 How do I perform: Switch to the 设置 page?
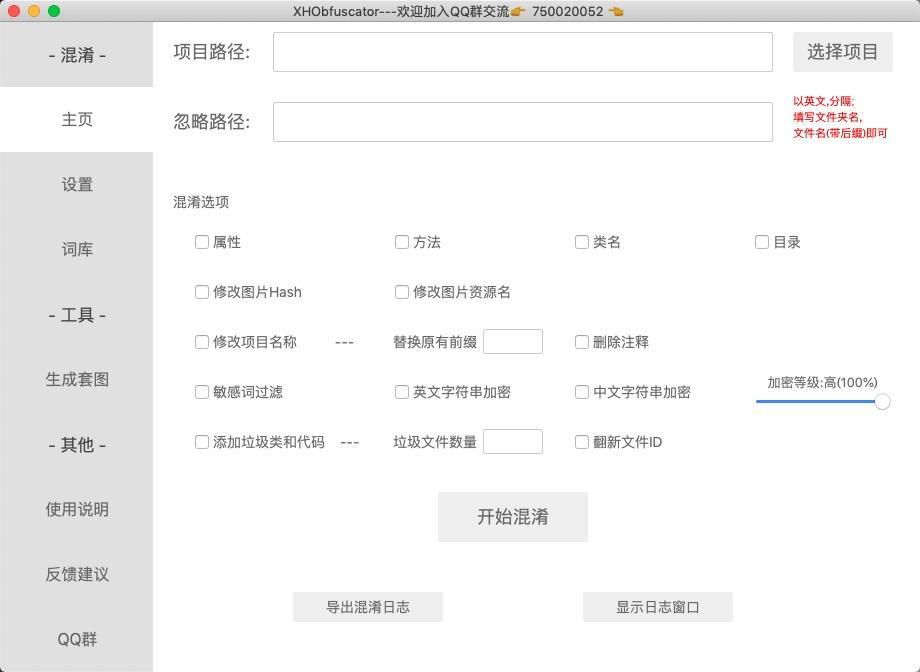(76, 184)
